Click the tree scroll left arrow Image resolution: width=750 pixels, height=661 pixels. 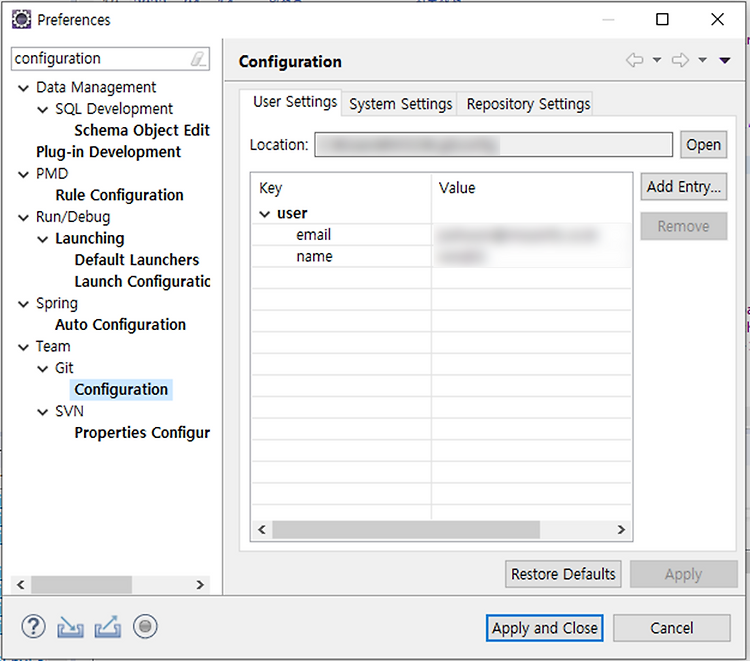[21, 585]
